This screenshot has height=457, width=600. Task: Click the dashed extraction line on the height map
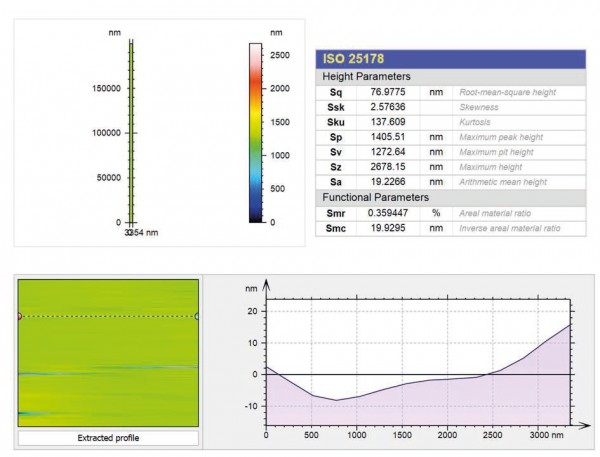click(x=108, y=316)
